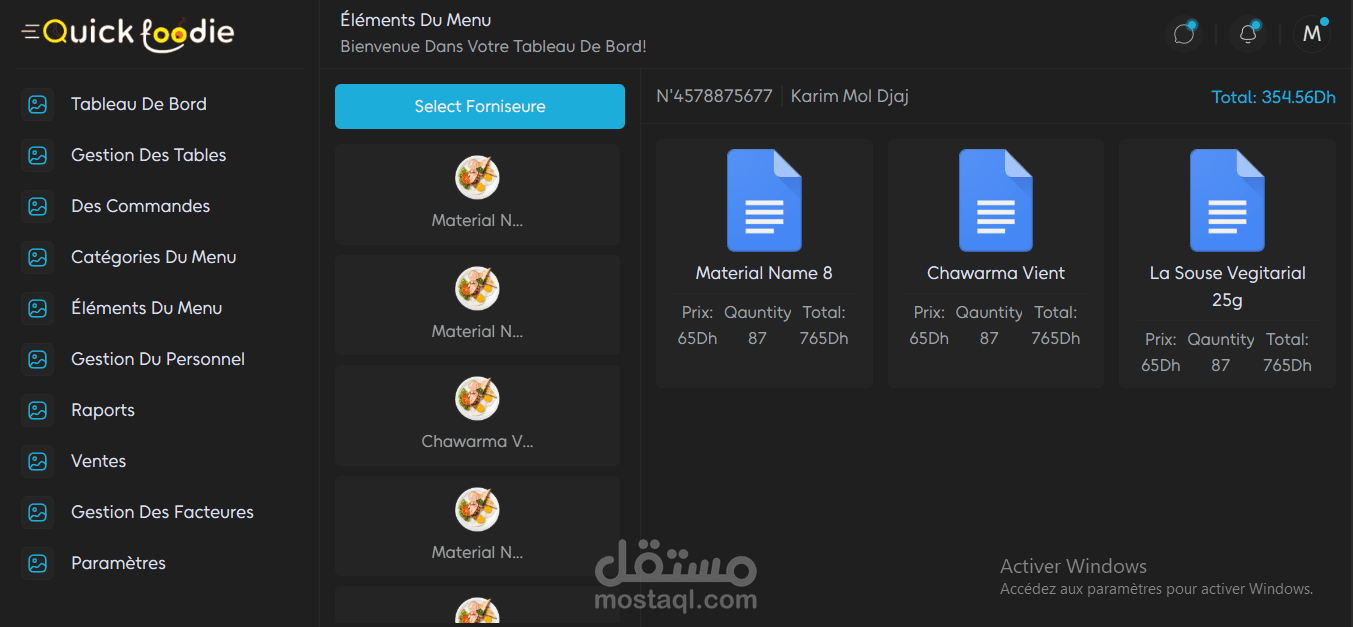The height and width of the screenshot is (627, 1353).
Task: Click the Éléments Du Menu sidebar icon
Action: pos(38,308)
